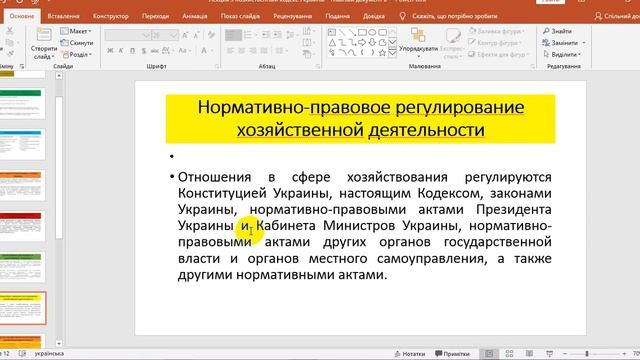Open the font name combo box
The height and width of the screenshot is (360, 640).
pyautogui.click(x=128, y=36)
